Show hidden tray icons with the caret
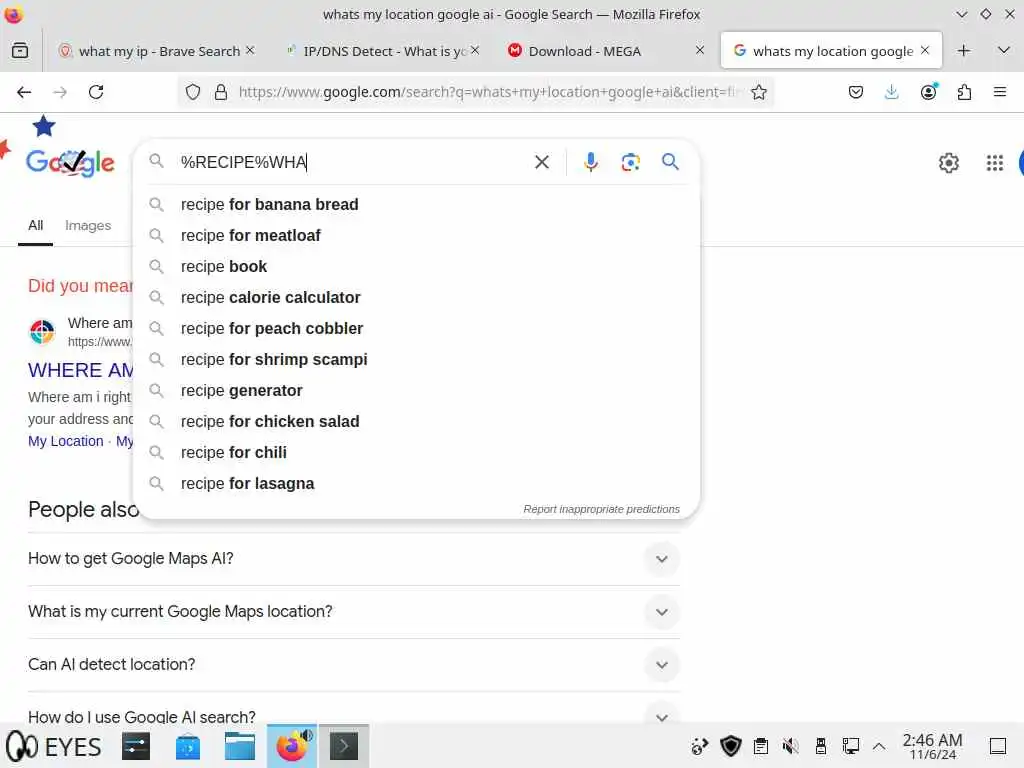Viewport: 1024px width, 768px height. [x=879, y=746]
